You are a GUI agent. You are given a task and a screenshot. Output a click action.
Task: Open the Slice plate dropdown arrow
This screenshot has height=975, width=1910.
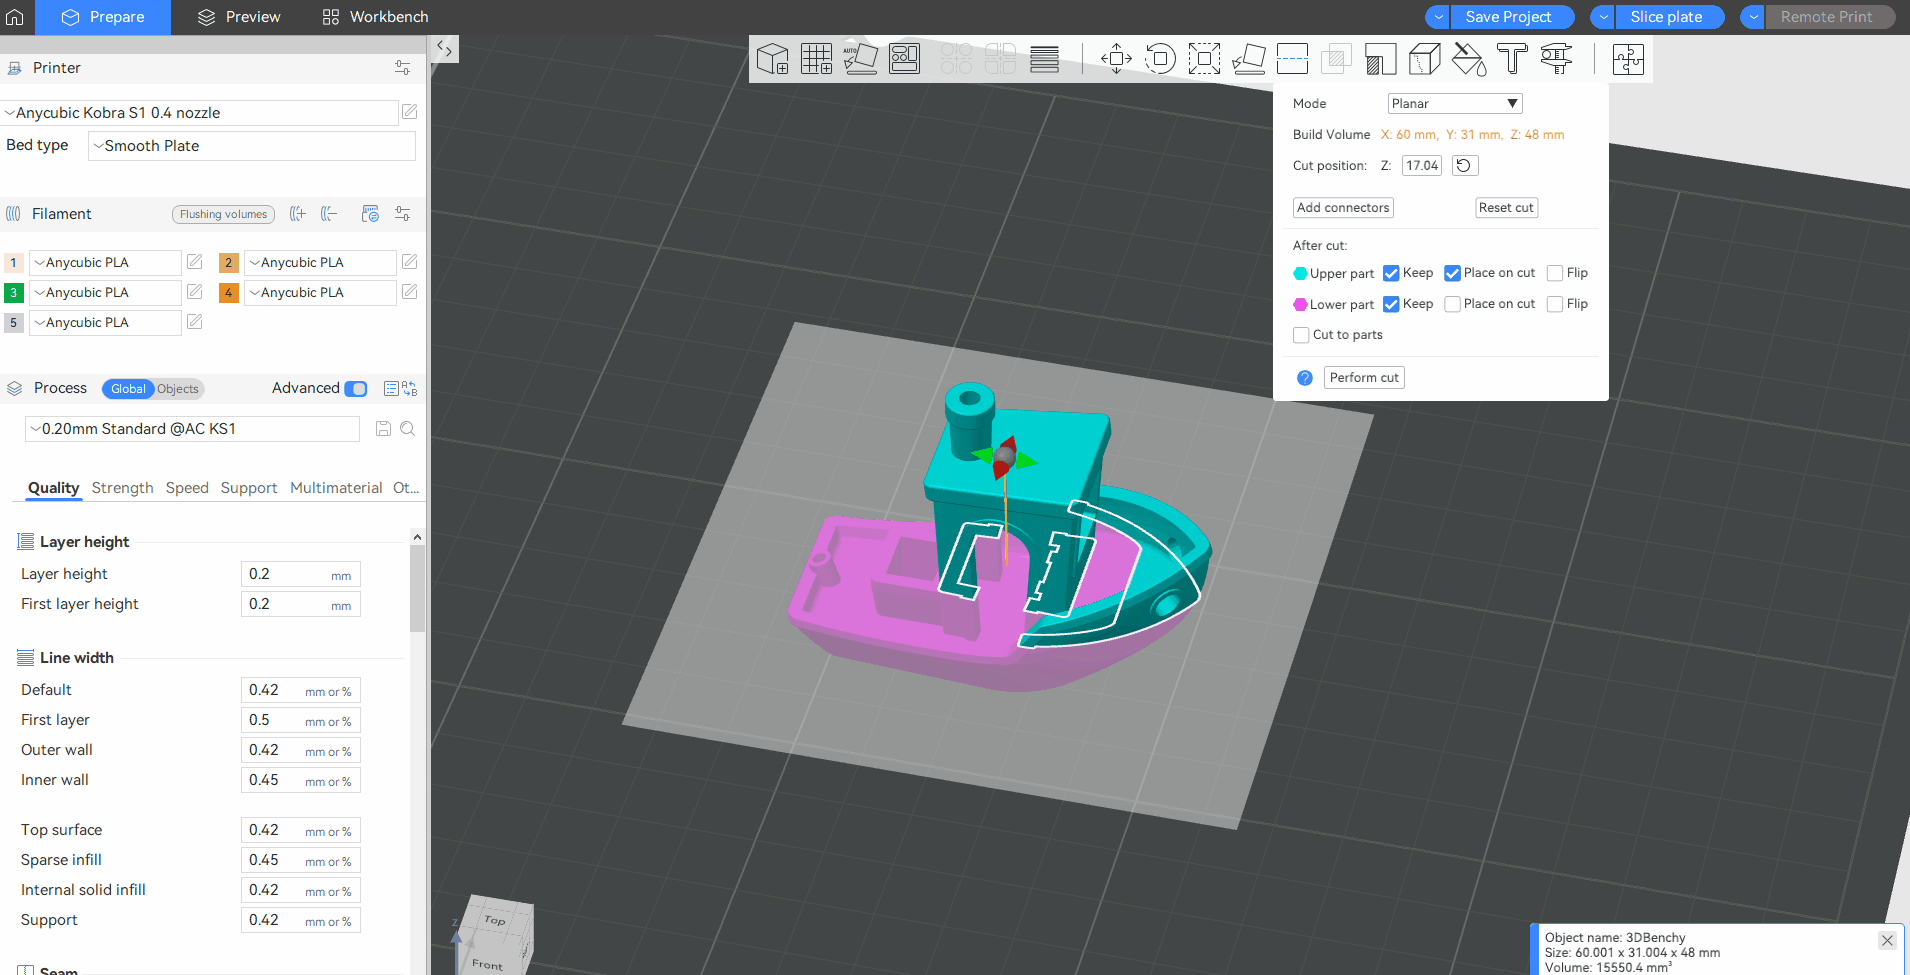point(1603,17)
